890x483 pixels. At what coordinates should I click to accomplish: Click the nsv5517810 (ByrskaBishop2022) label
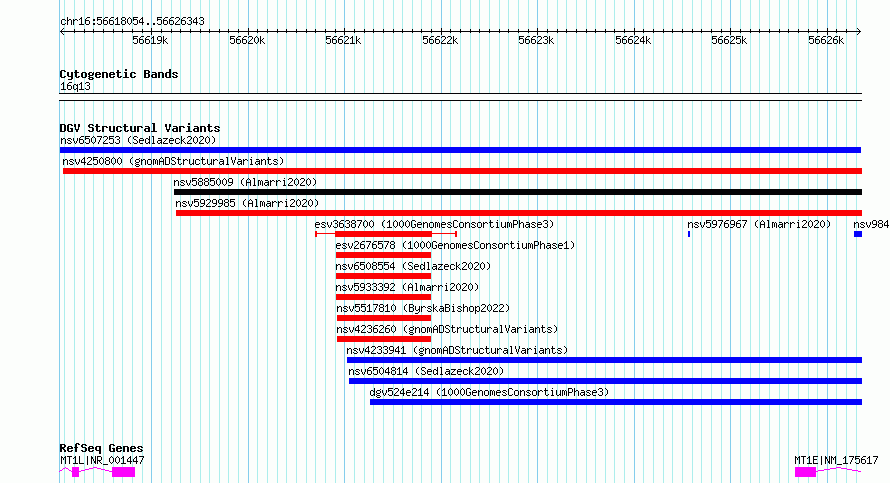coord(423,308)
